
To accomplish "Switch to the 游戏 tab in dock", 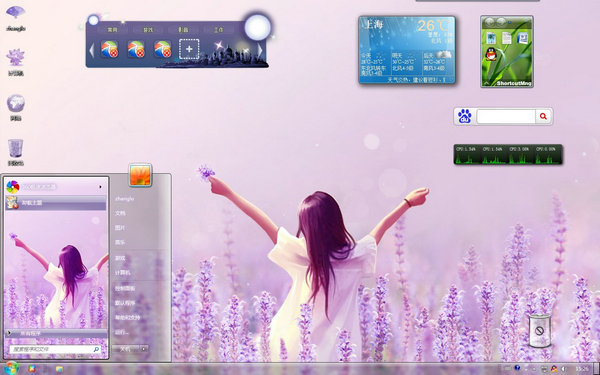I will point(148,30).
